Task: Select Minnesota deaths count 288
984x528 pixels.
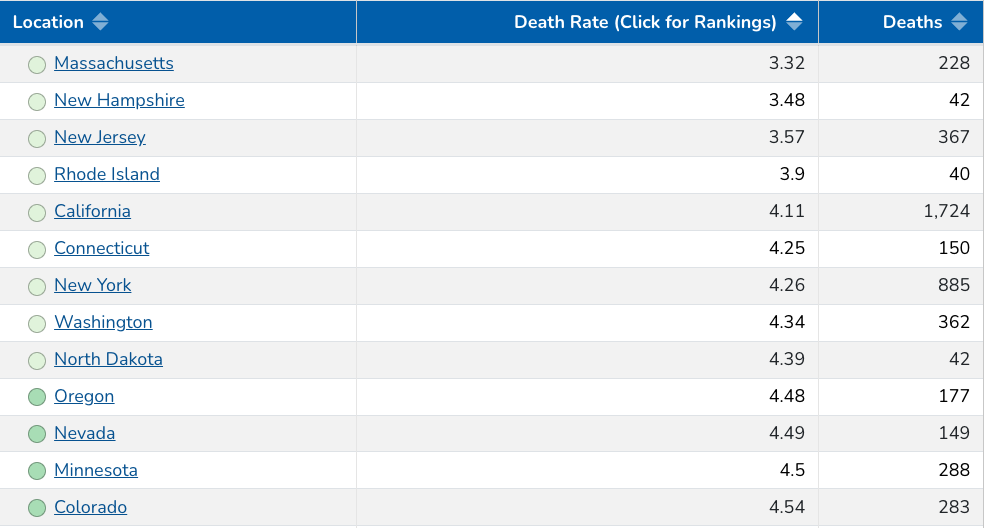Action: coord(954,470)
